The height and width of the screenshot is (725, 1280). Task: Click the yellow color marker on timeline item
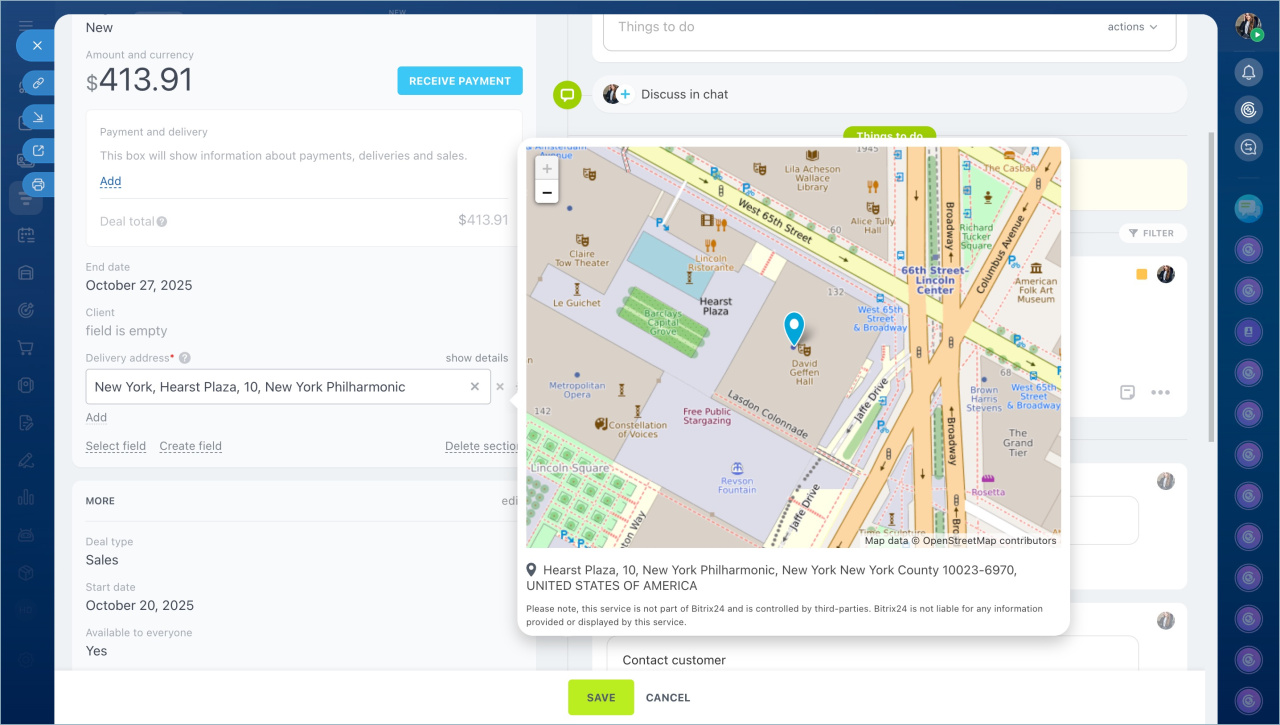click(1141, 274)
